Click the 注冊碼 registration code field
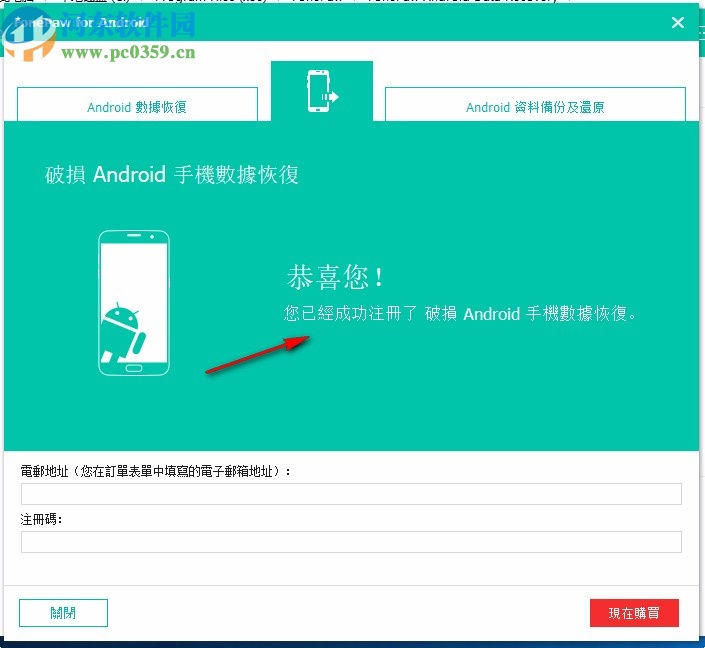Image resolution: width=705 pixels, height=648 pixels. click(351, 542)
